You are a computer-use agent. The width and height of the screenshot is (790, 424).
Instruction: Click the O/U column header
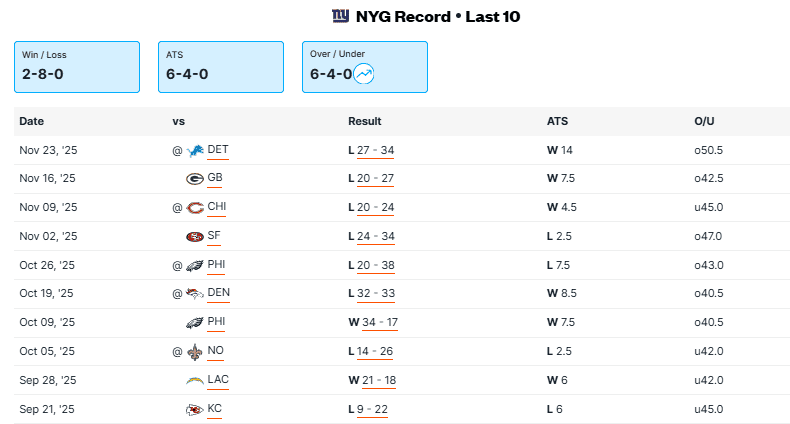pyautogui.click(x=704, y=121)
